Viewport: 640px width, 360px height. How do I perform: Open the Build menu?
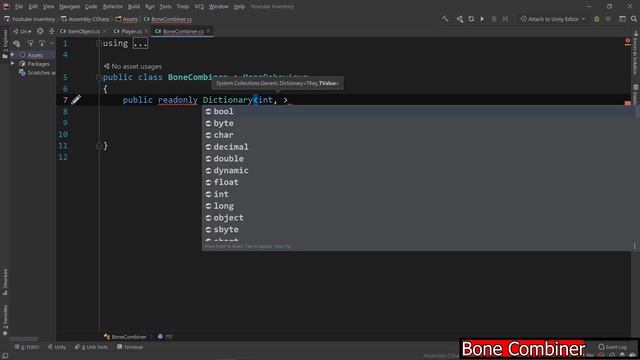(134, 7)
